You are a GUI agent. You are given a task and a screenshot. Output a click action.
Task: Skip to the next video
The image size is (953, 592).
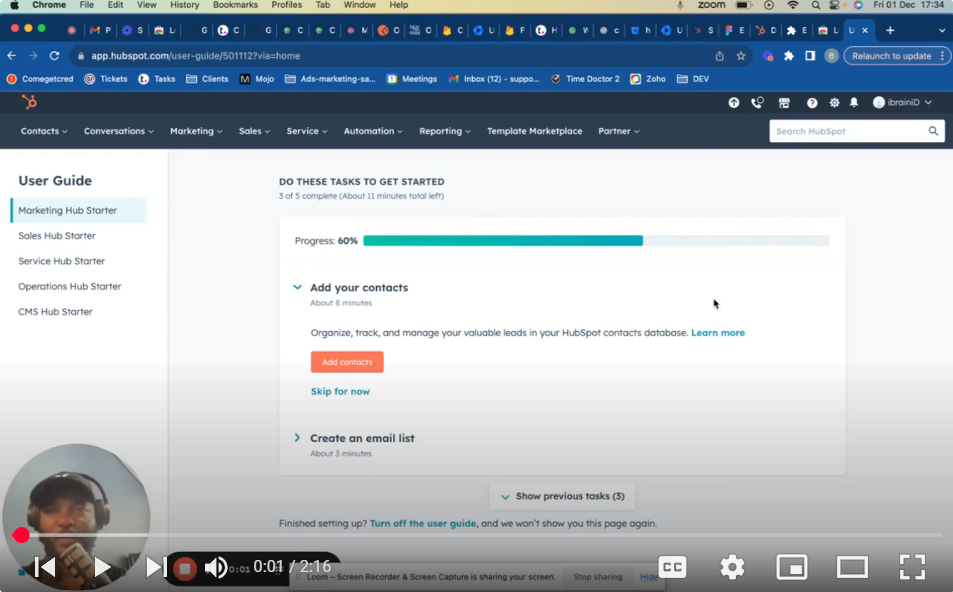click(156, 567)
